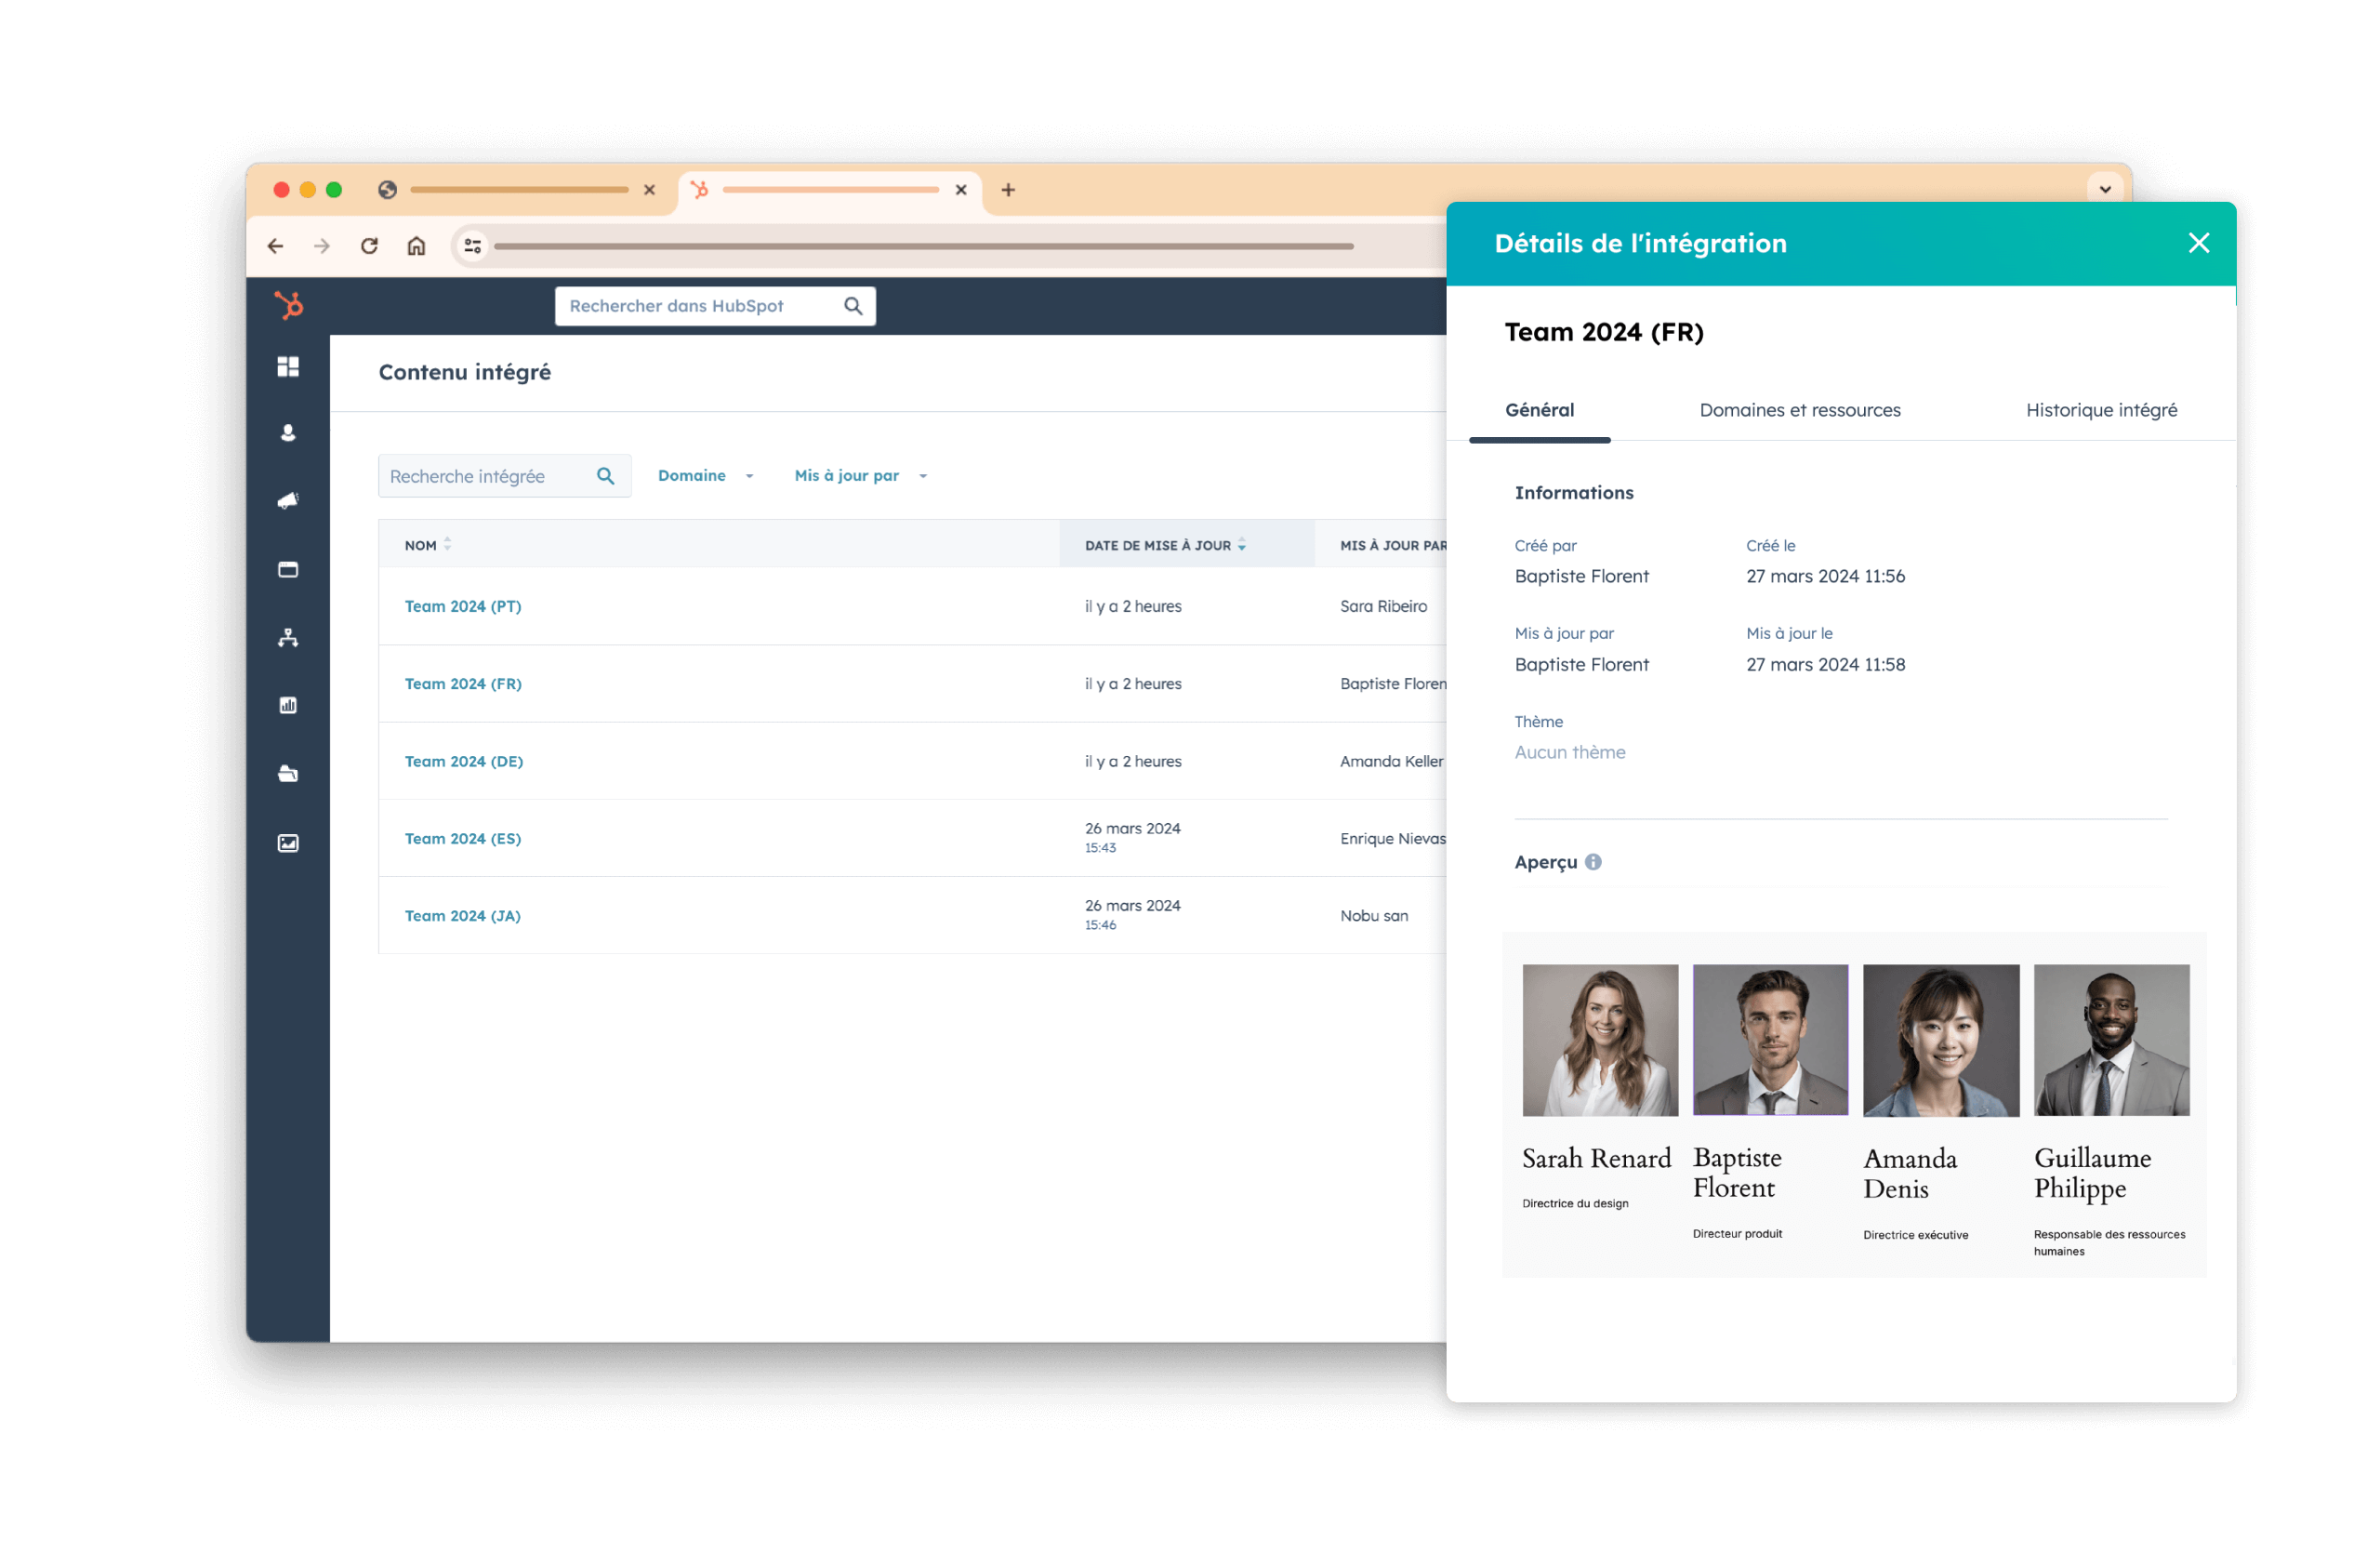Open the contacts person icon in sidebar
2380x1553 pixels.
point(288,433)
